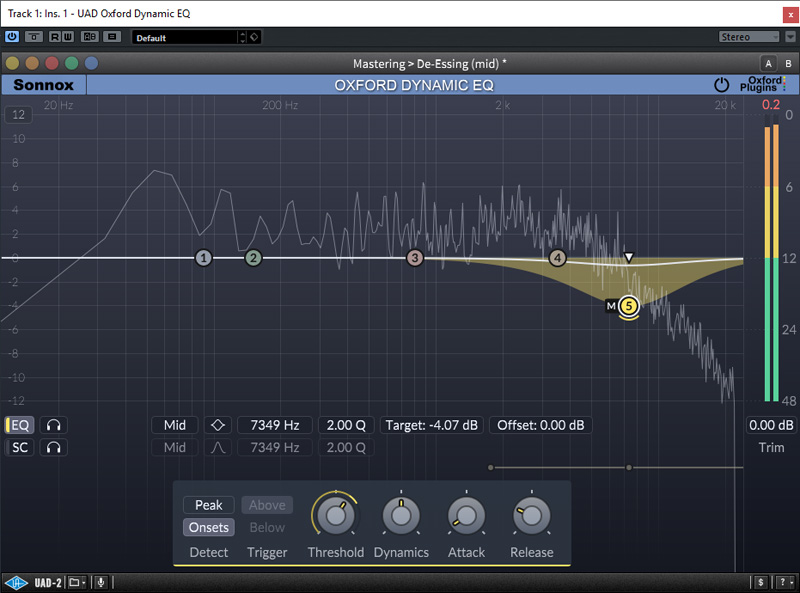Screen dimensions: 800x593
Task: Click the EQ headphone solo icon
Action: (x=53, y=425)
